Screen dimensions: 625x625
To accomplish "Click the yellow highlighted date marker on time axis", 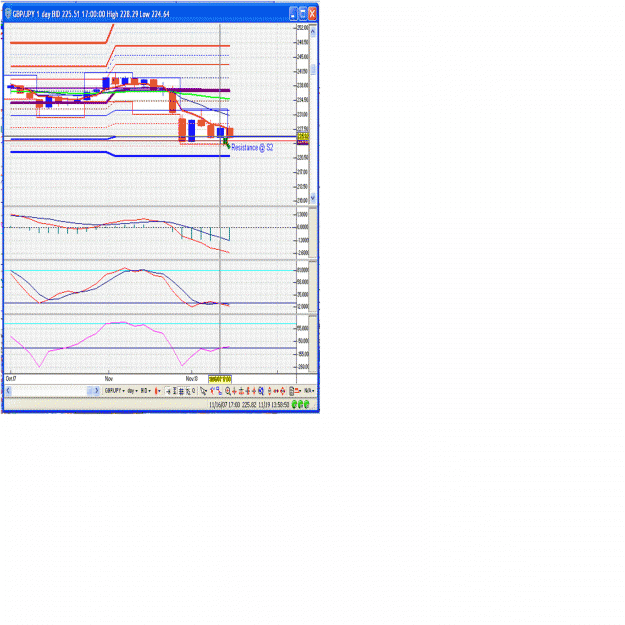I will 220,379.
